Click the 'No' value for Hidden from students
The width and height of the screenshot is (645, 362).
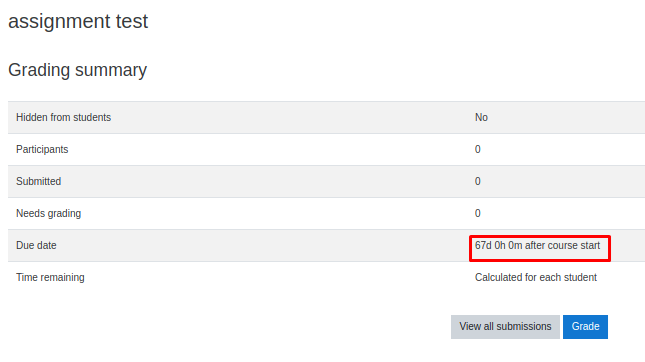pyautogui.click(x=481, y=117)
